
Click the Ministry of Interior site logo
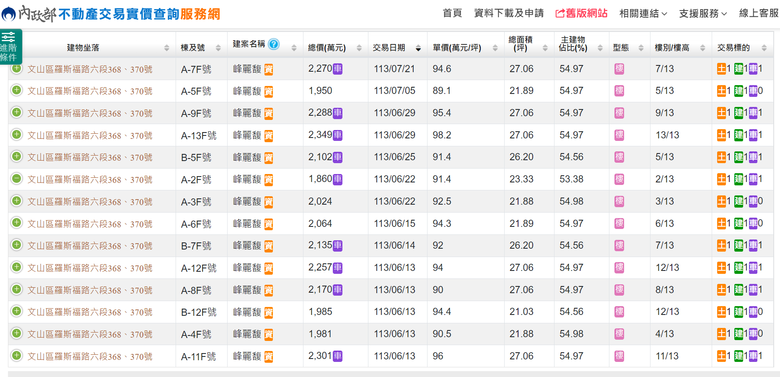110,13
